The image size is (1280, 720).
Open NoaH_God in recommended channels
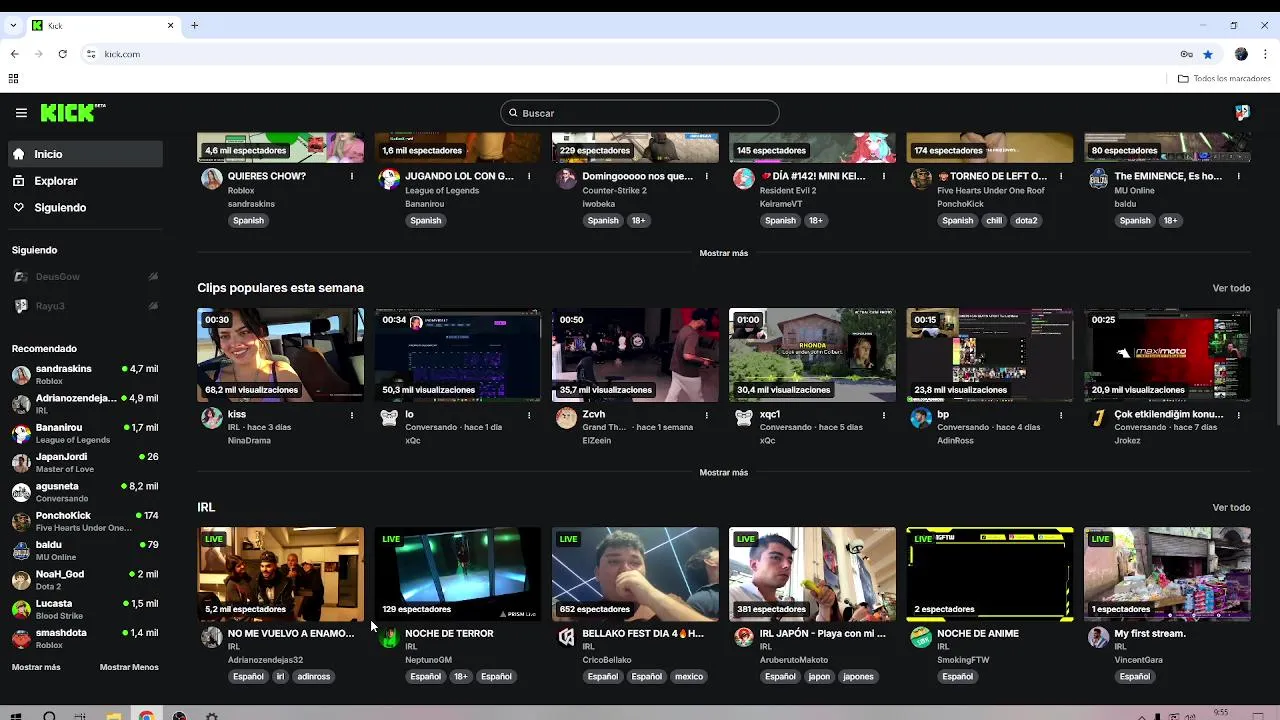point(85,579)
